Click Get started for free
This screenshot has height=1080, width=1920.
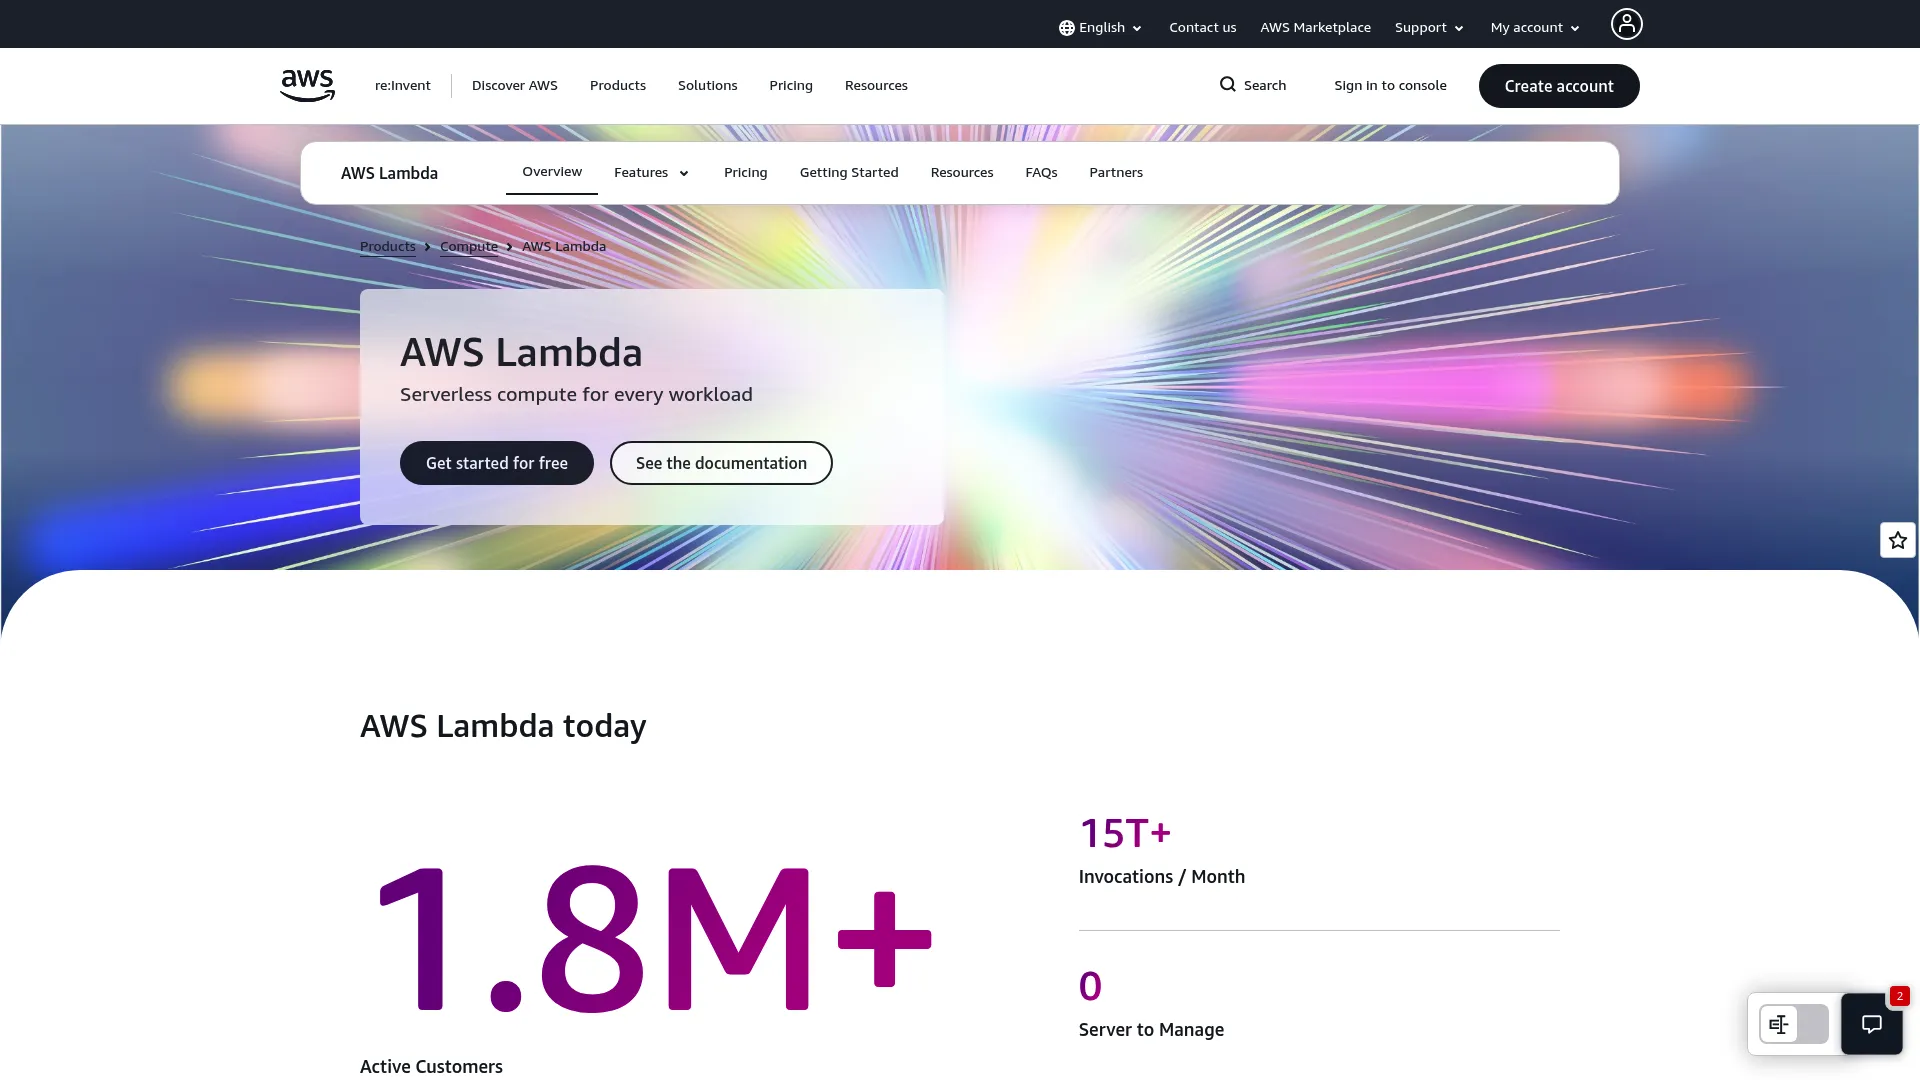coord(497,463)
